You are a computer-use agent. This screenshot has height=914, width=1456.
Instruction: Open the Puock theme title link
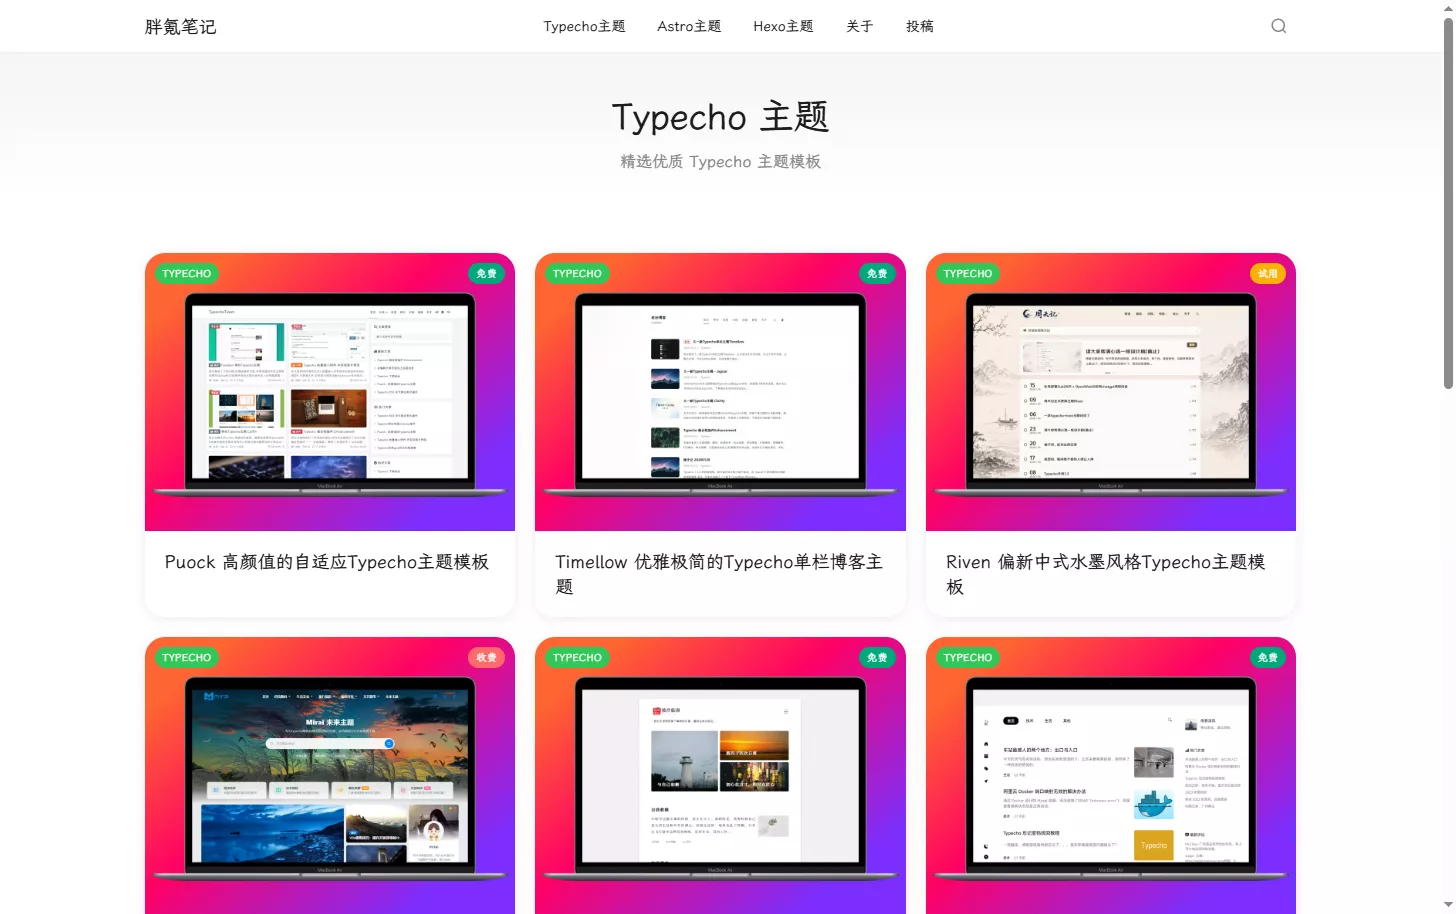(327, 562)
